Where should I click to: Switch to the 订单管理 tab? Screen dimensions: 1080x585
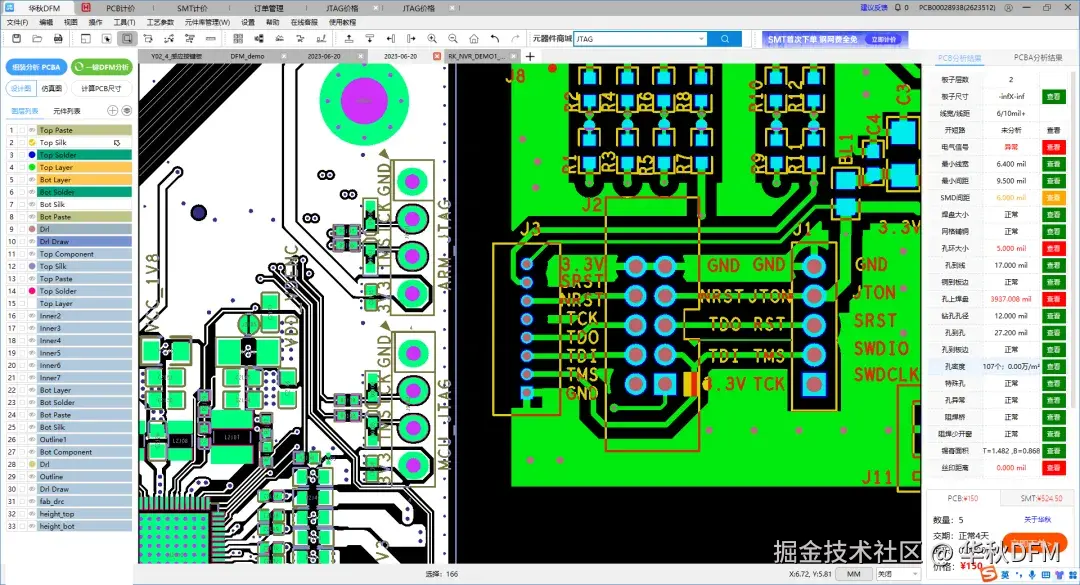(269, 8)
